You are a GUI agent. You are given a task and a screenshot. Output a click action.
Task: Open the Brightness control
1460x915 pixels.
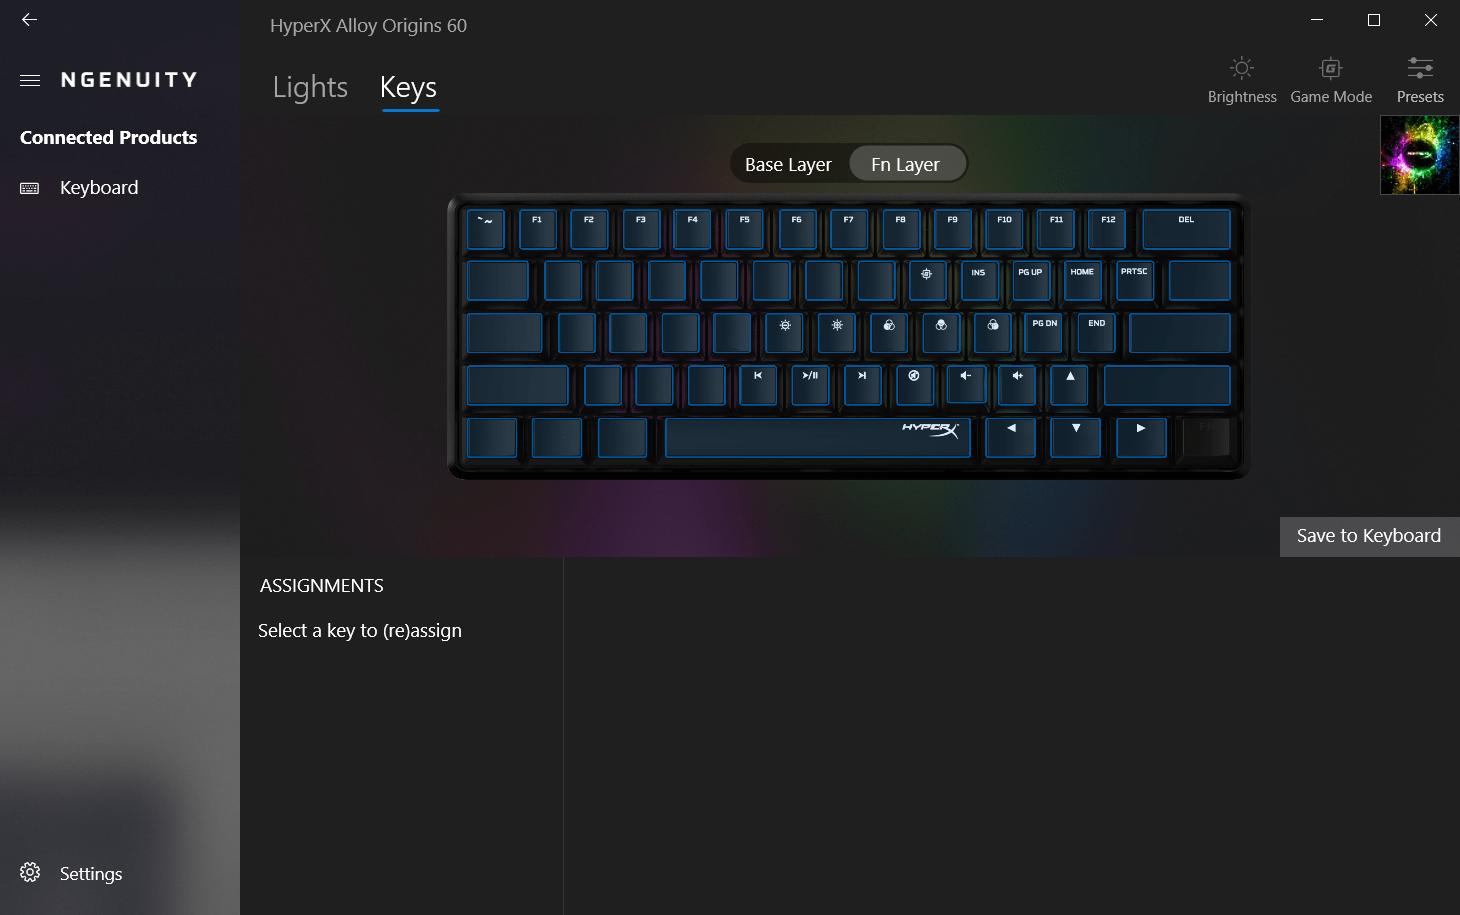1242,80
